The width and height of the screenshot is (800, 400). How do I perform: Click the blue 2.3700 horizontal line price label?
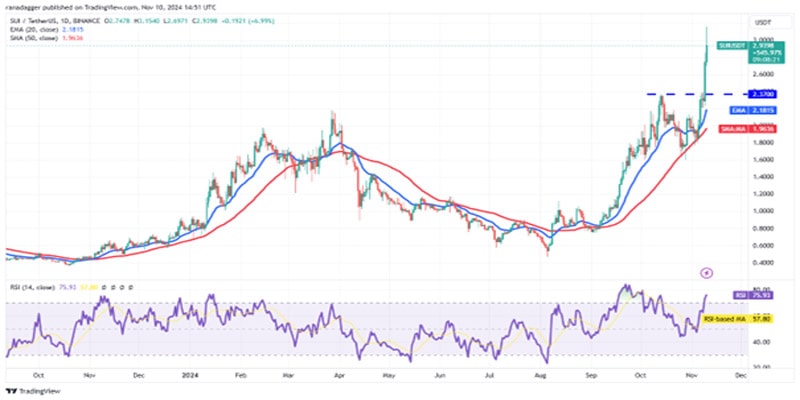coord(763,94)
